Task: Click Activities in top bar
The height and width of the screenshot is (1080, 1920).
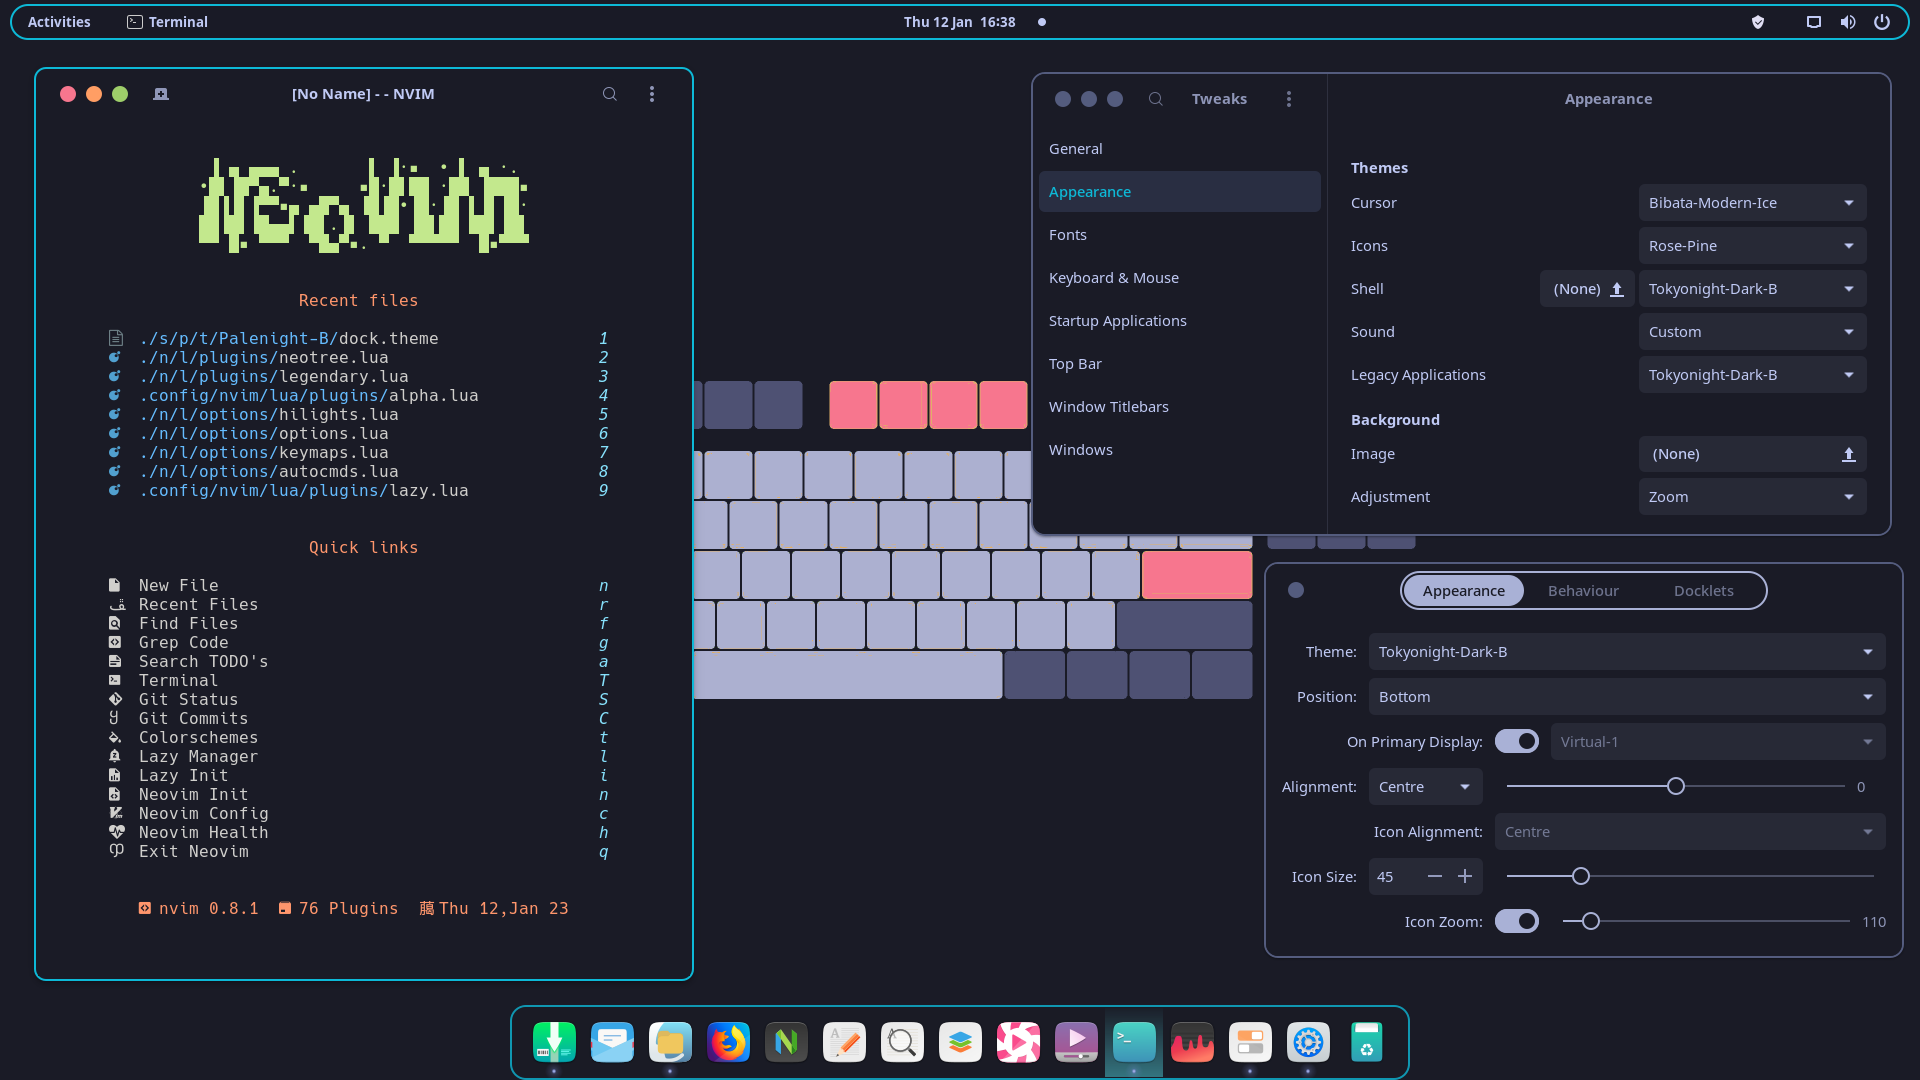Action: 59,22
